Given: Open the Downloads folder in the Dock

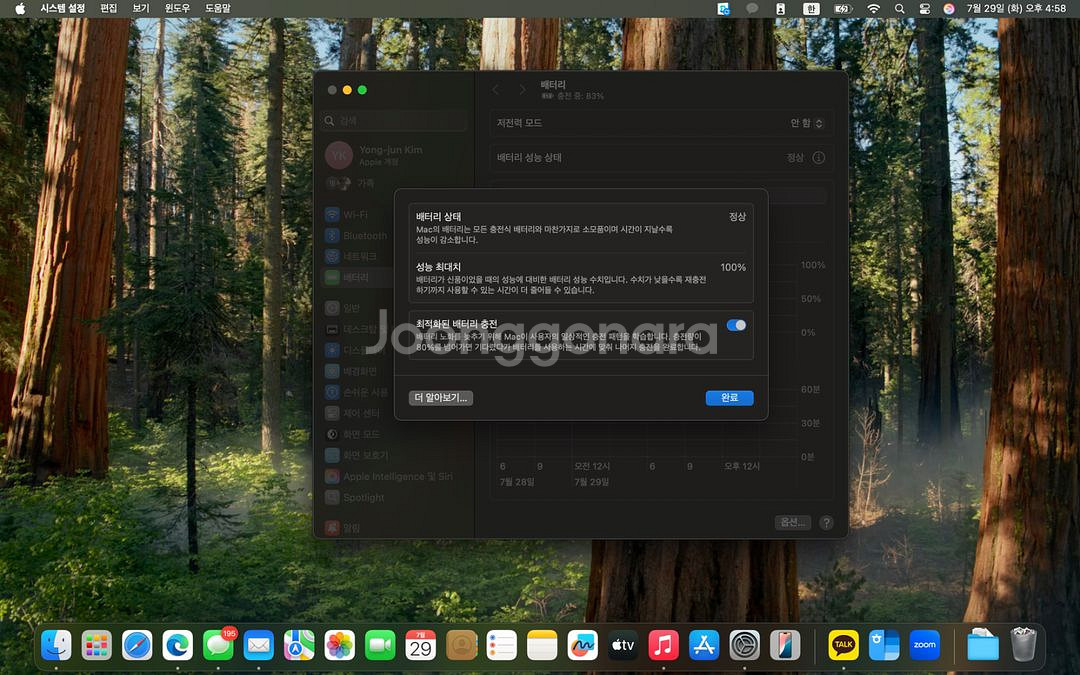Looking at the screenshot, I should point(983,645).
